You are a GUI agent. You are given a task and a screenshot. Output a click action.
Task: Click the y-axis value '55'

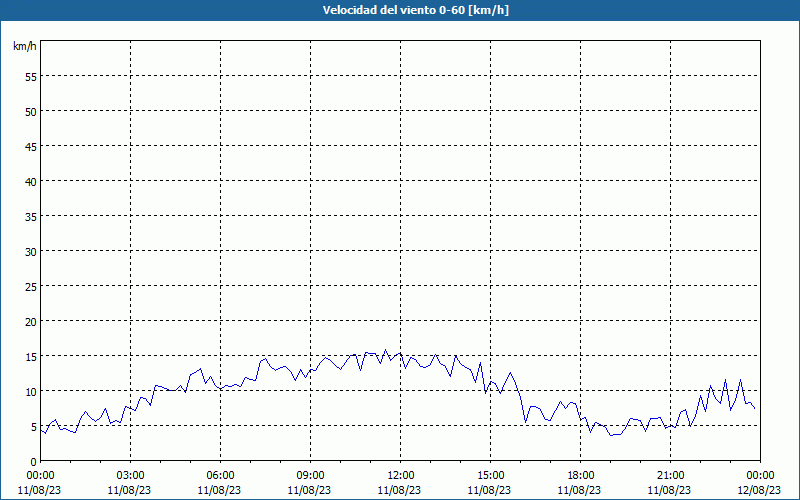[31, 77]
